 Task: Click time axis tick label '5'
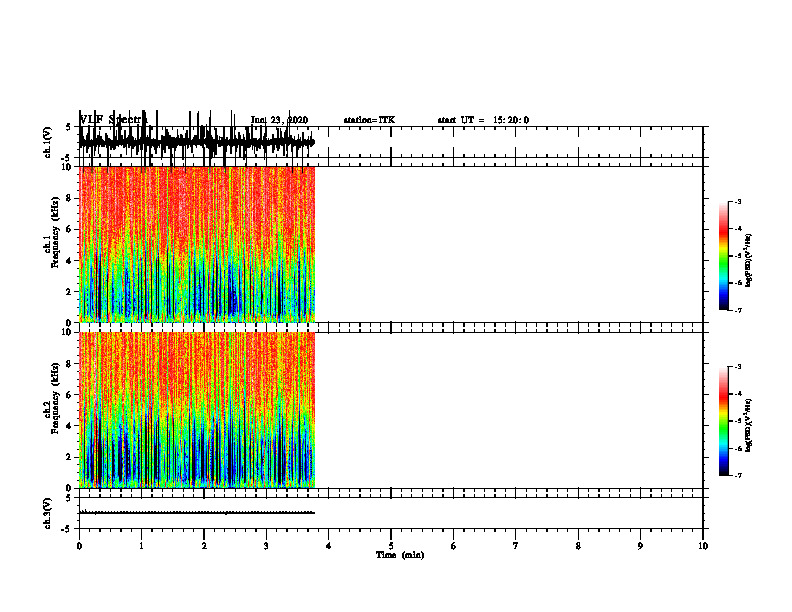[391, 546]
